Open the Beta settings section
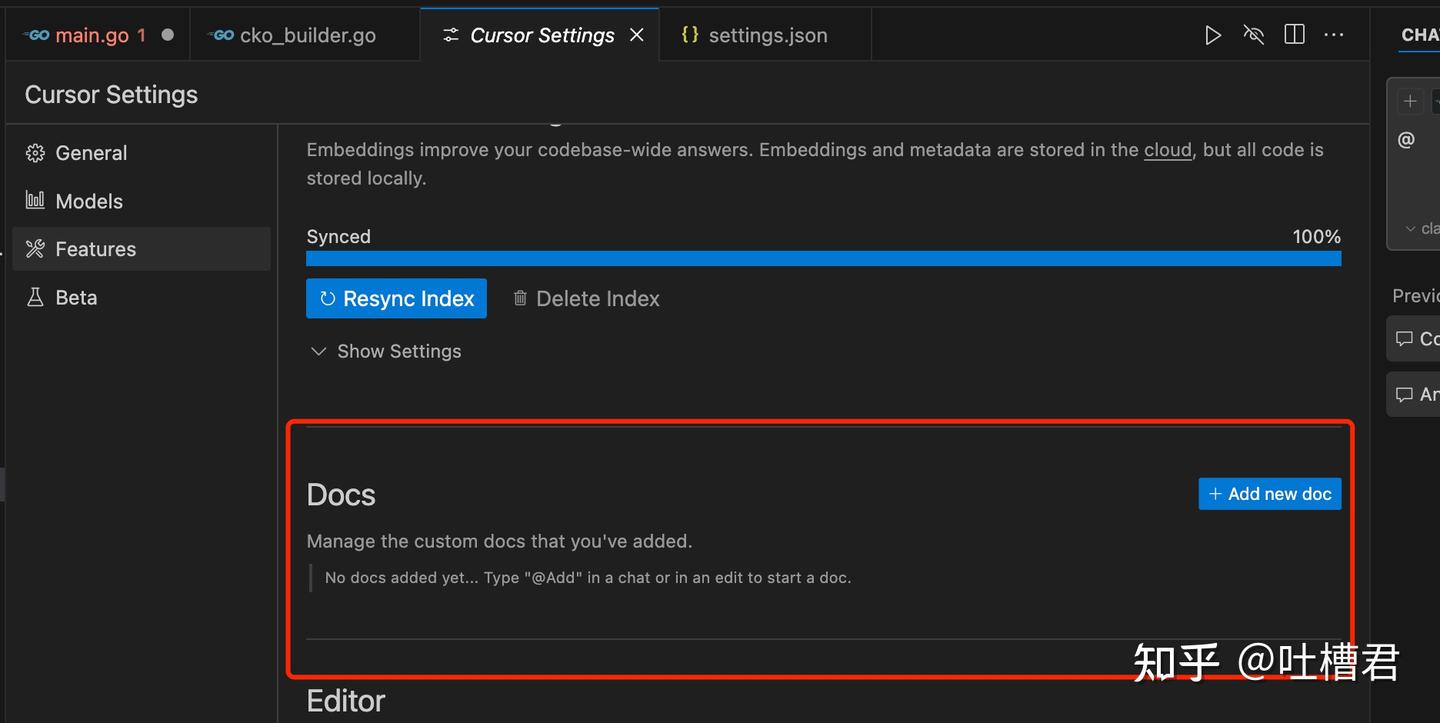This screenshot has width=1440, height=723. (x=76, y=297)
